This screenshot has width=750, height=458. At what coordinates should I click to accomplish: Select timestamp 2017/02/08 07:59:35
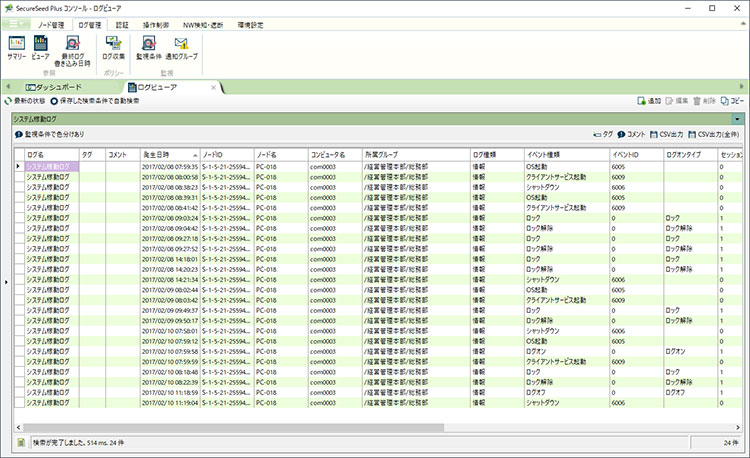170,167
